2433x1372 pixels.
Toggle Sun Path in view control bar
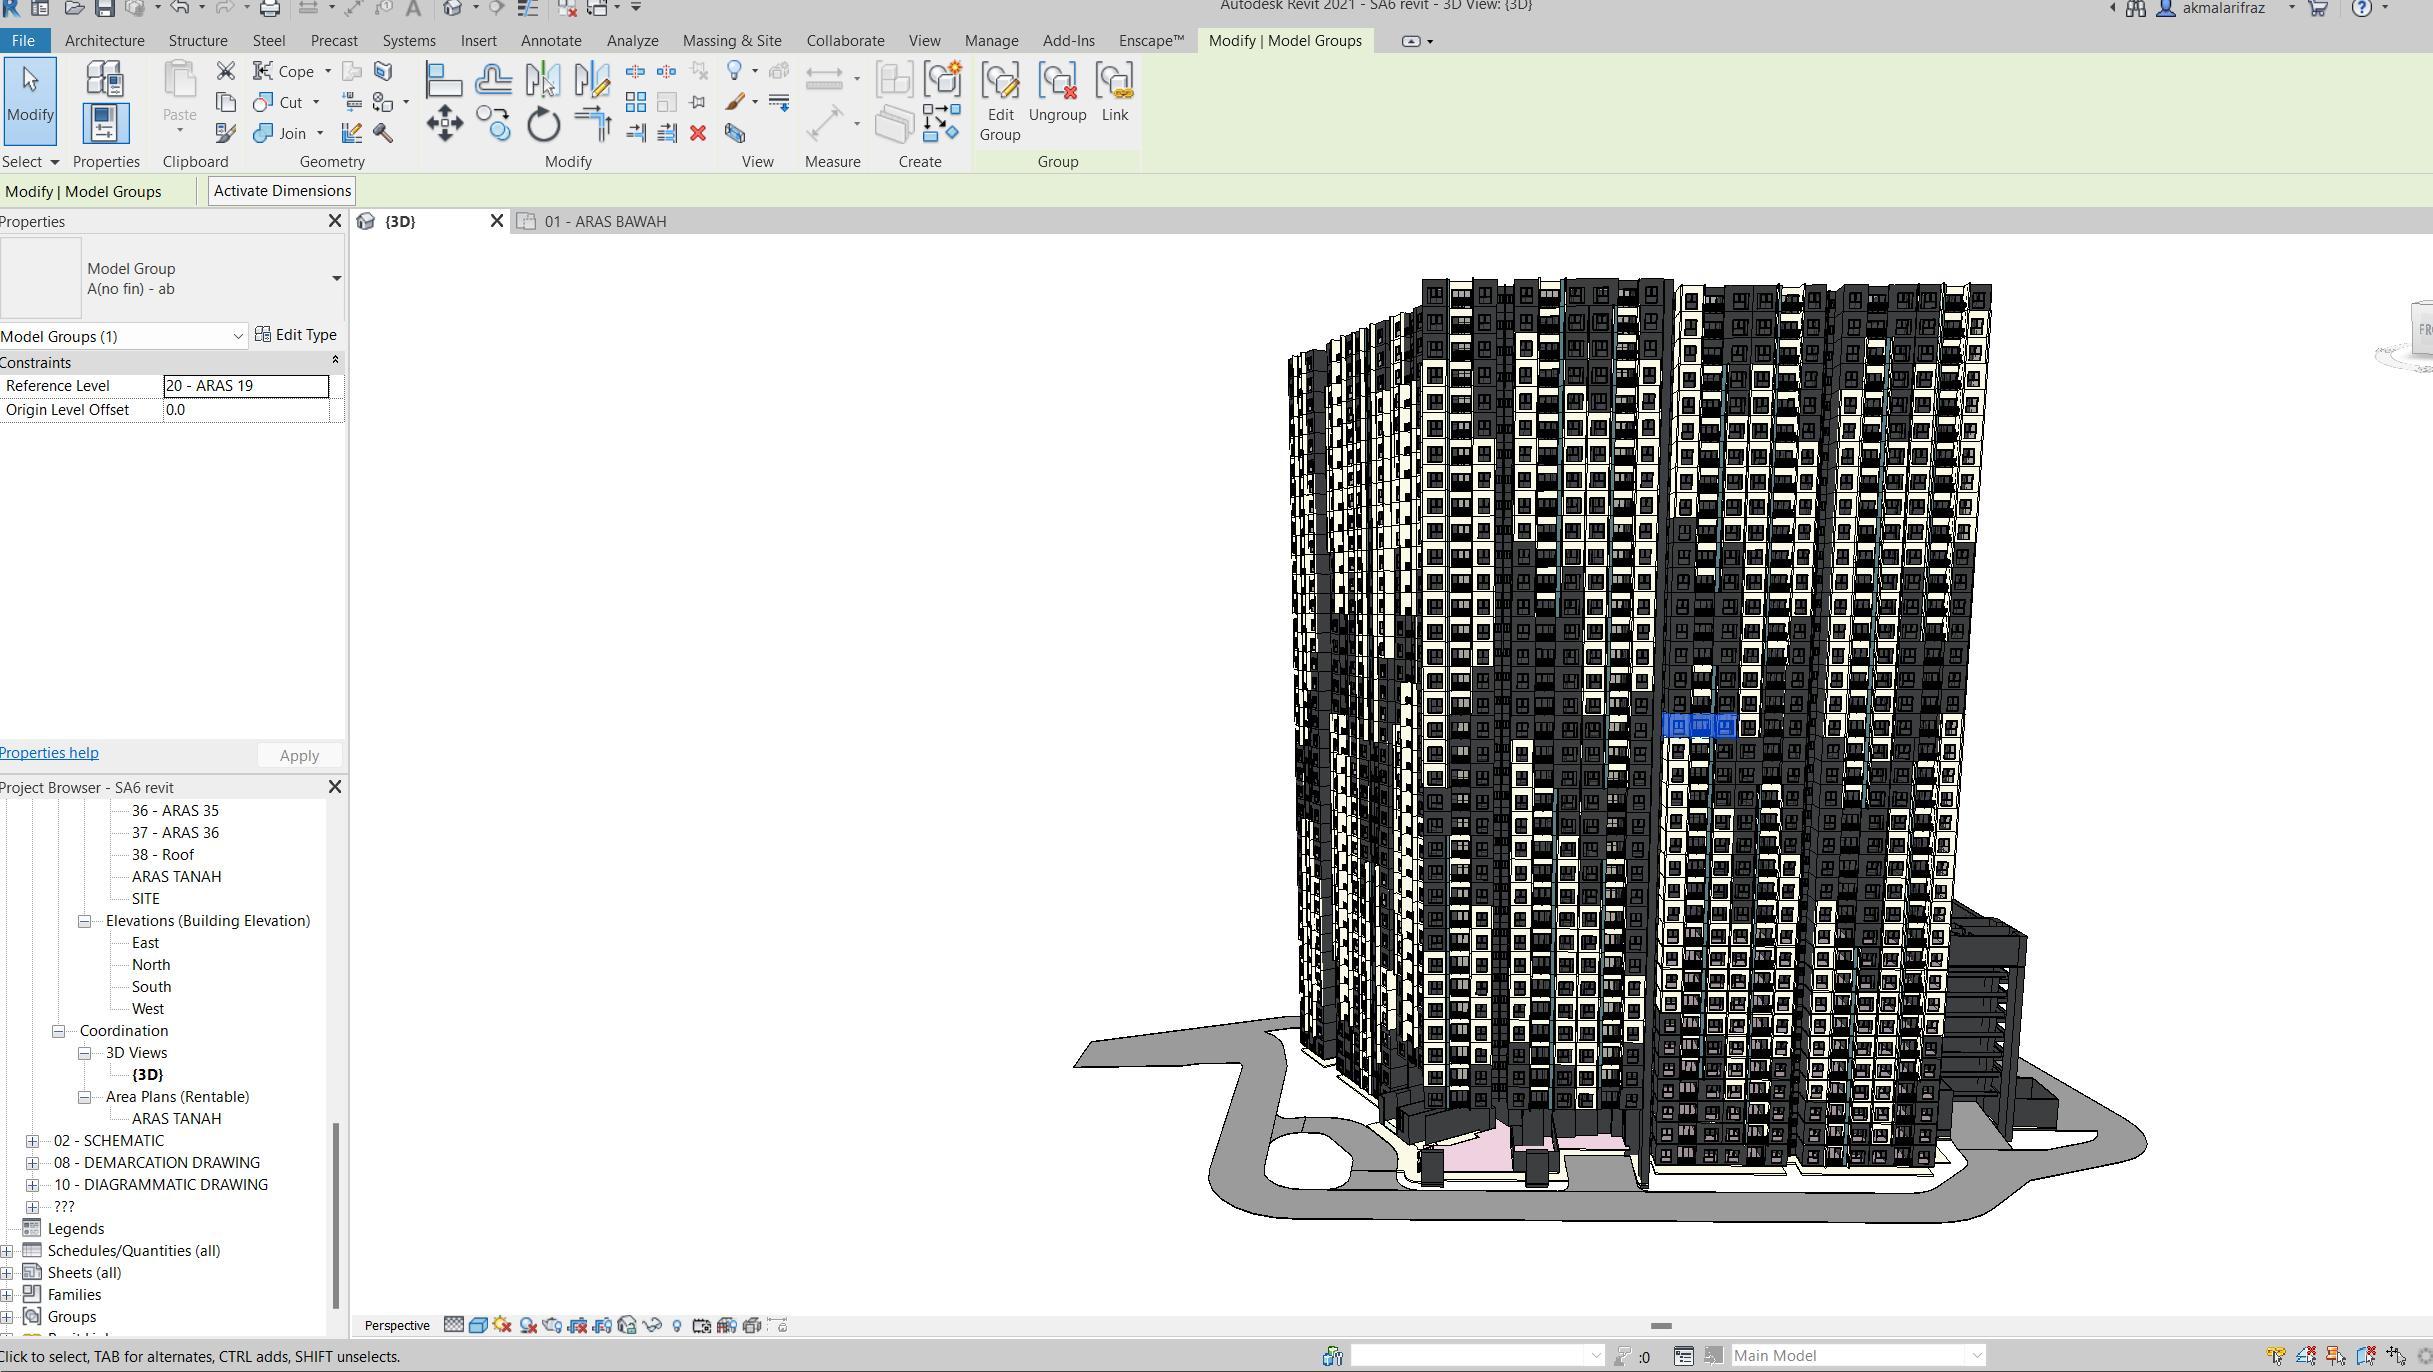click(503, 1325)
